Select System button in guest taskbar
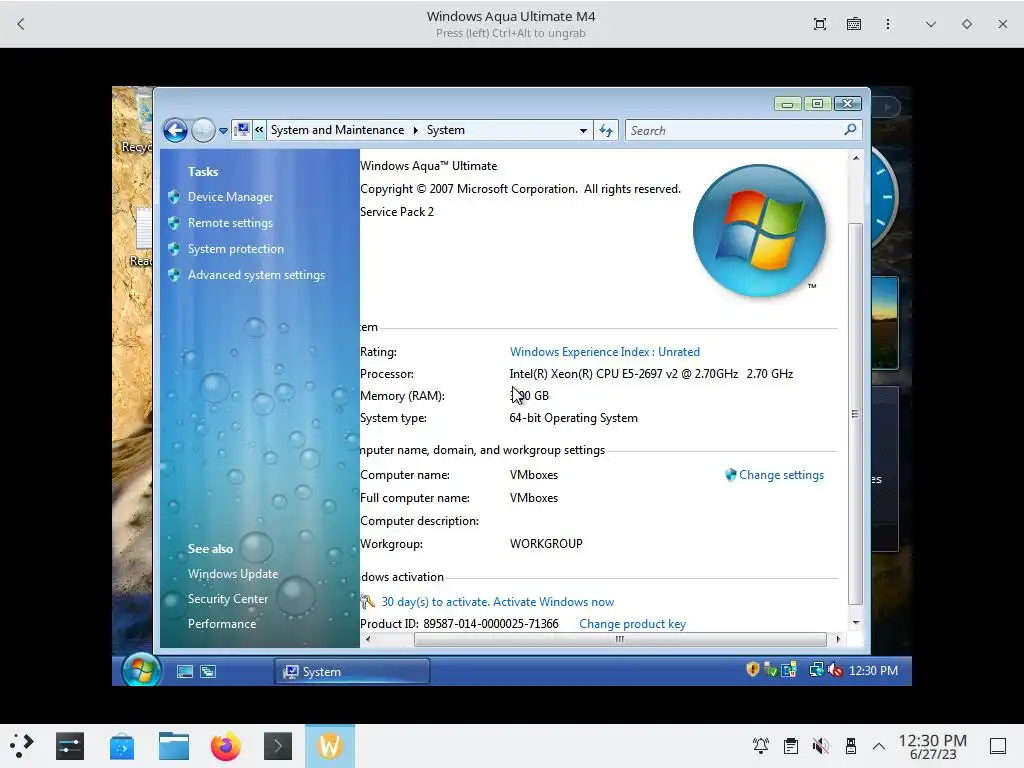 (x=352, y=671)
